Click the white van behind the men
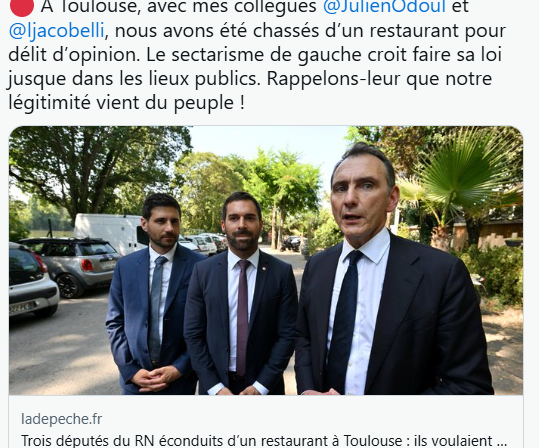Viewport: 539px width, 448px height. [108, 230]
